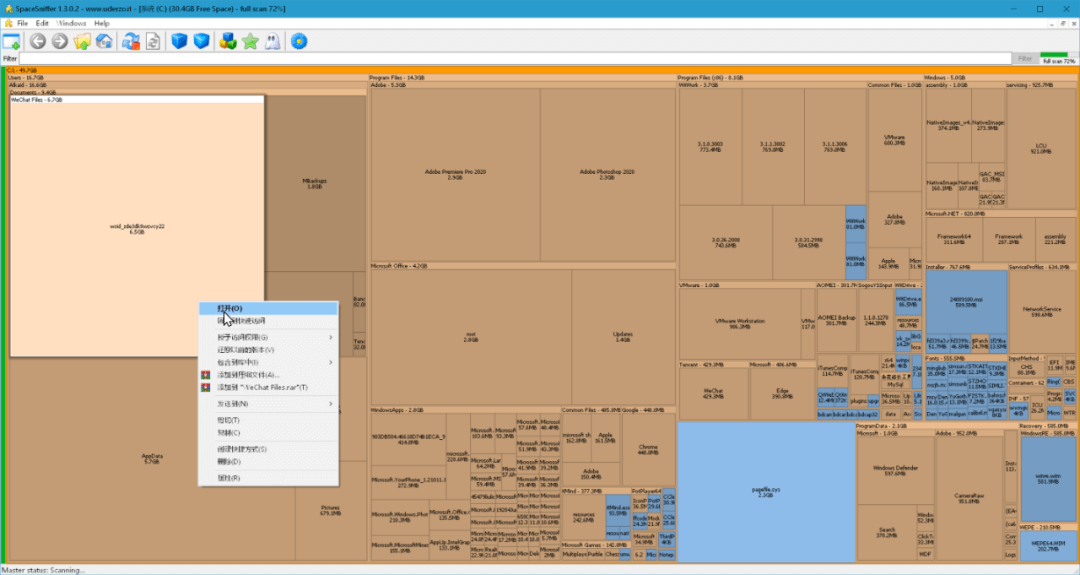Image resolution: width=1080 pixels, height=575 pixels.
Task: Click the colored blocks toolbar icon
Action: 228,41
